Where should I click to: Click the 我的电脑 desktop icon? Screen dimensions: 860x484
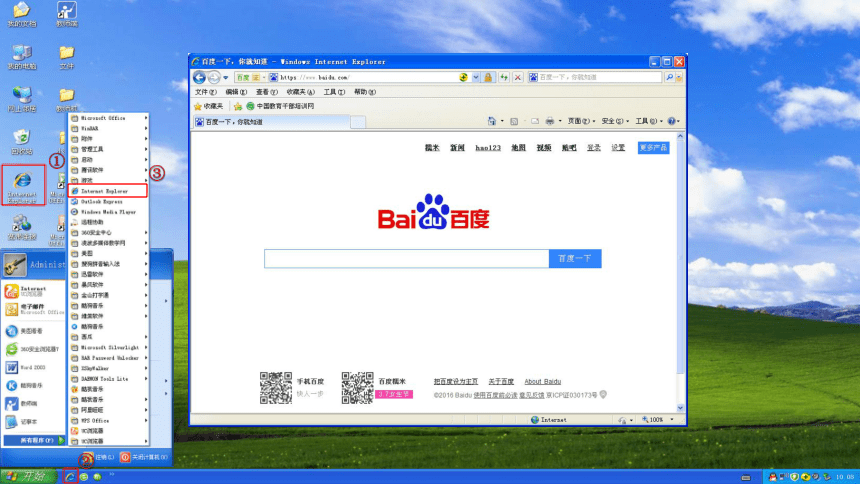(22, 57)
